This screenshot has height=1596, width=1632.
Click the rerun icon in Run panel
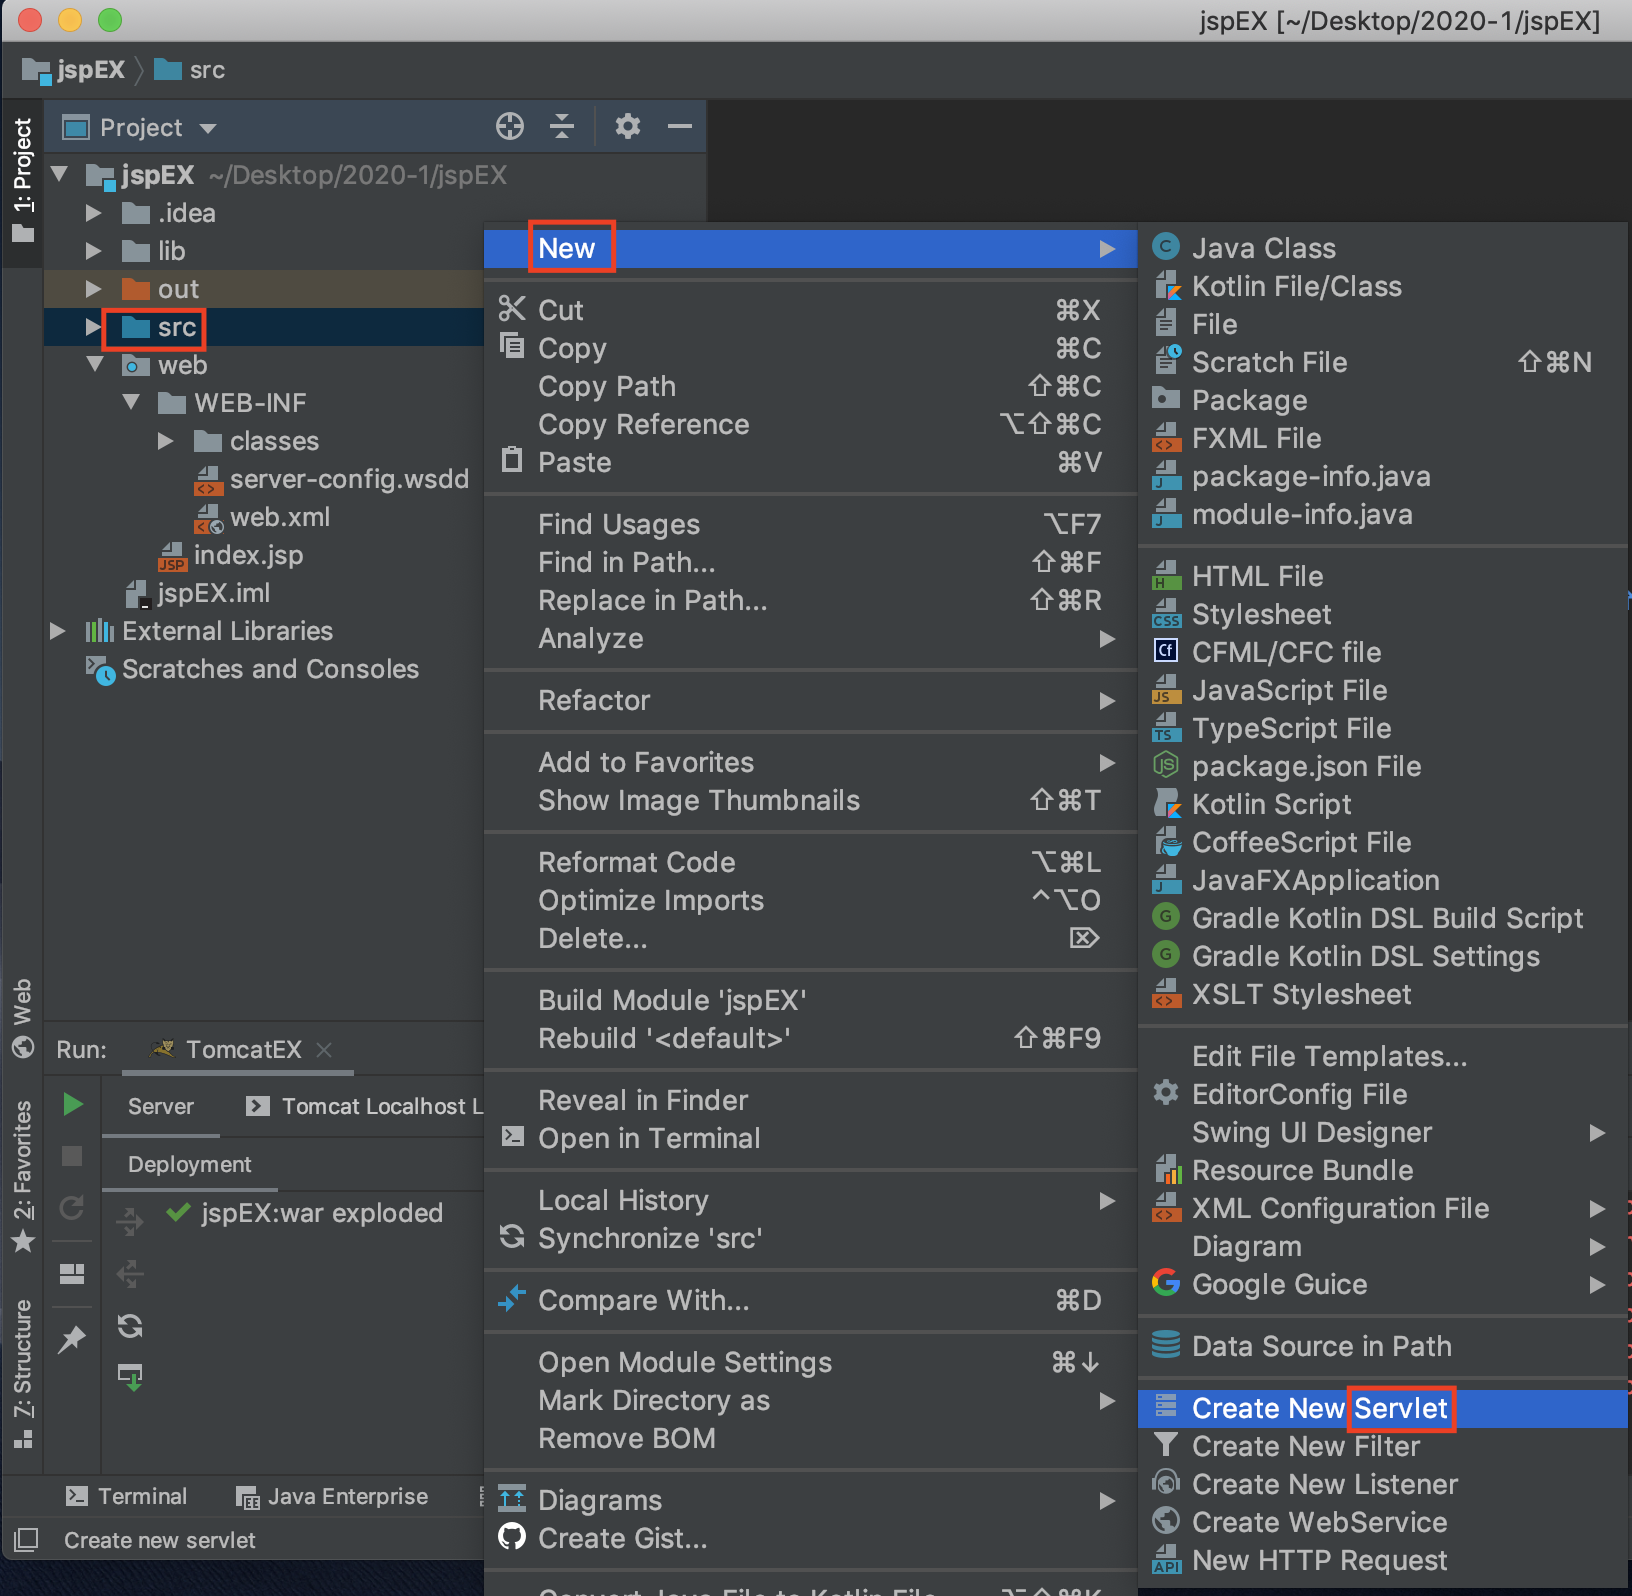[72, 1208]
